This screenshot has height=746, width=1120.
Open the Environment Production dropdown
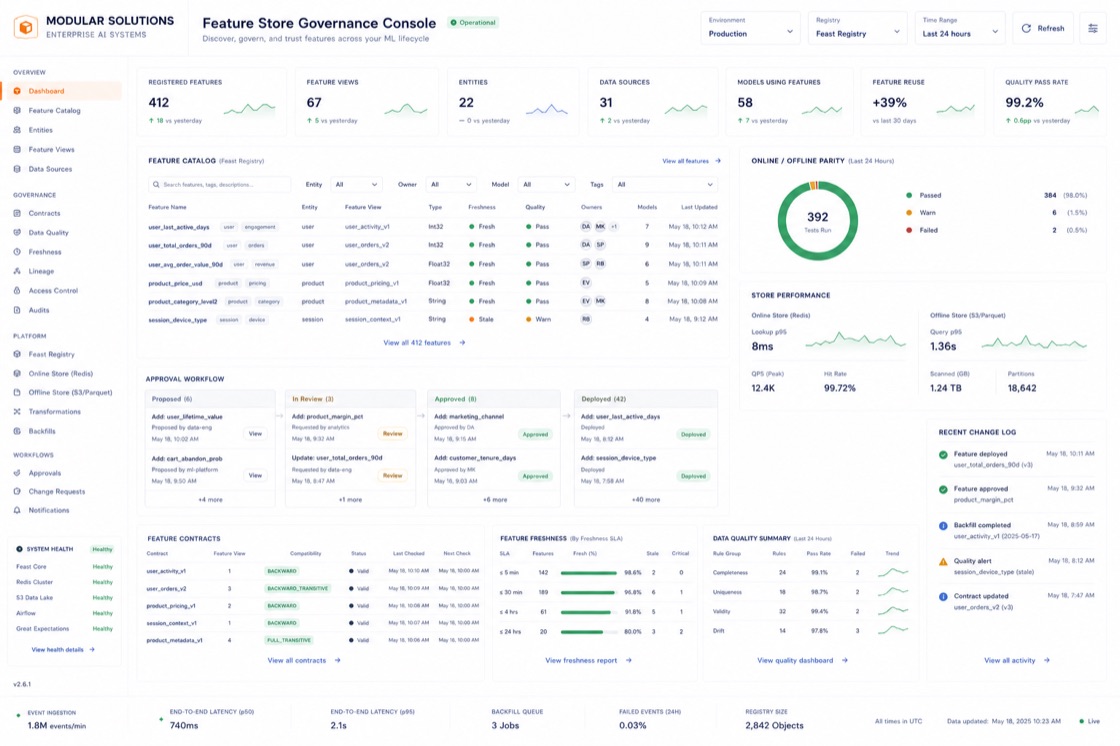click(750, 29)
